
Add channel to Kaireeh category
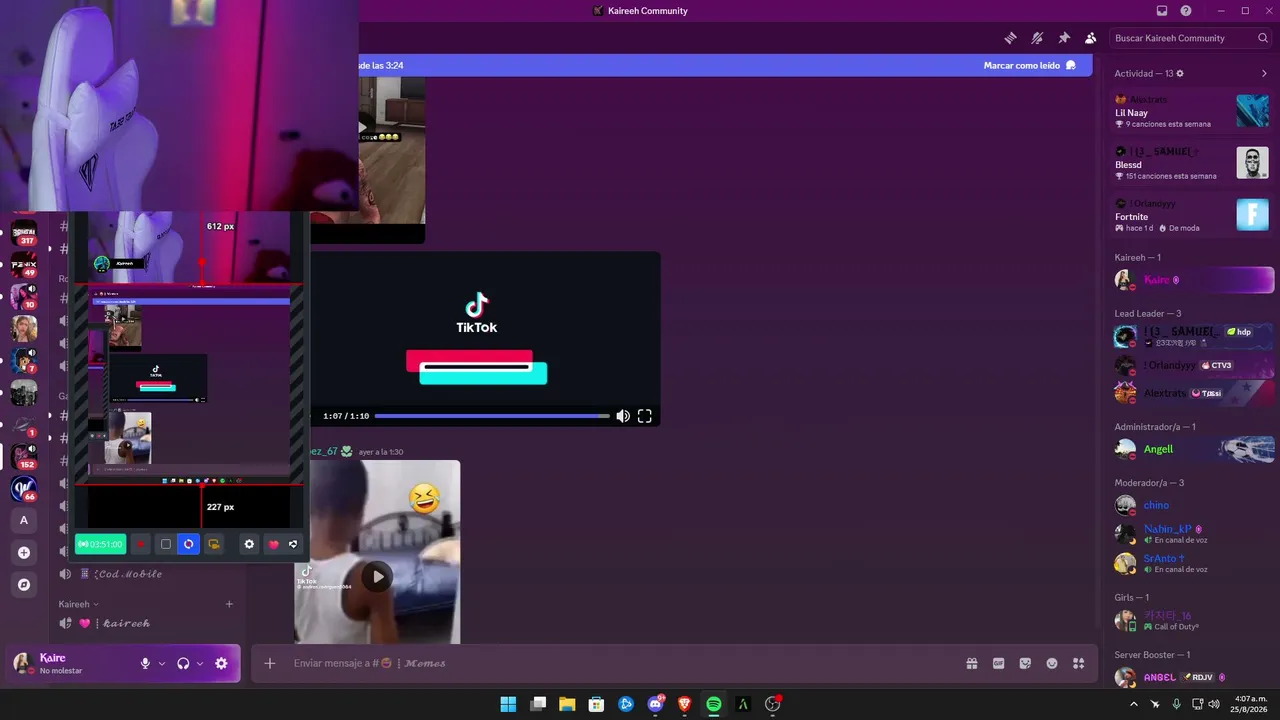click(229, 604)
